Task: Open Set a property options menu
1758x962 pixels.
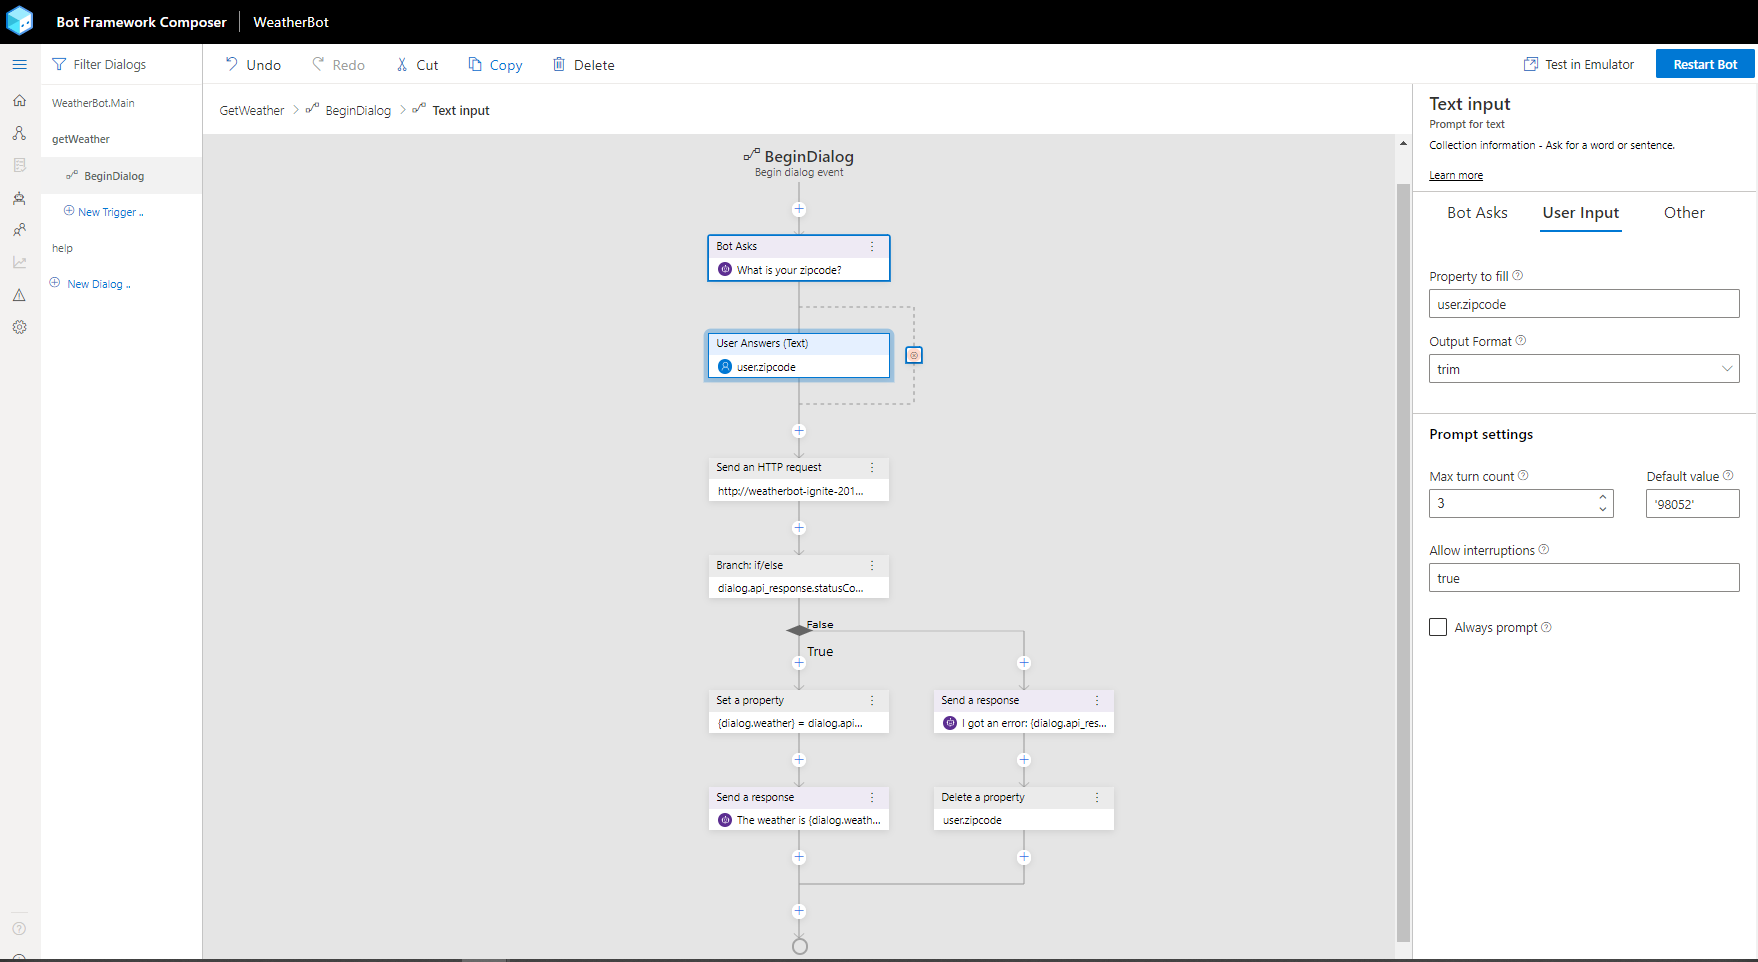Action: click(872, 700)
